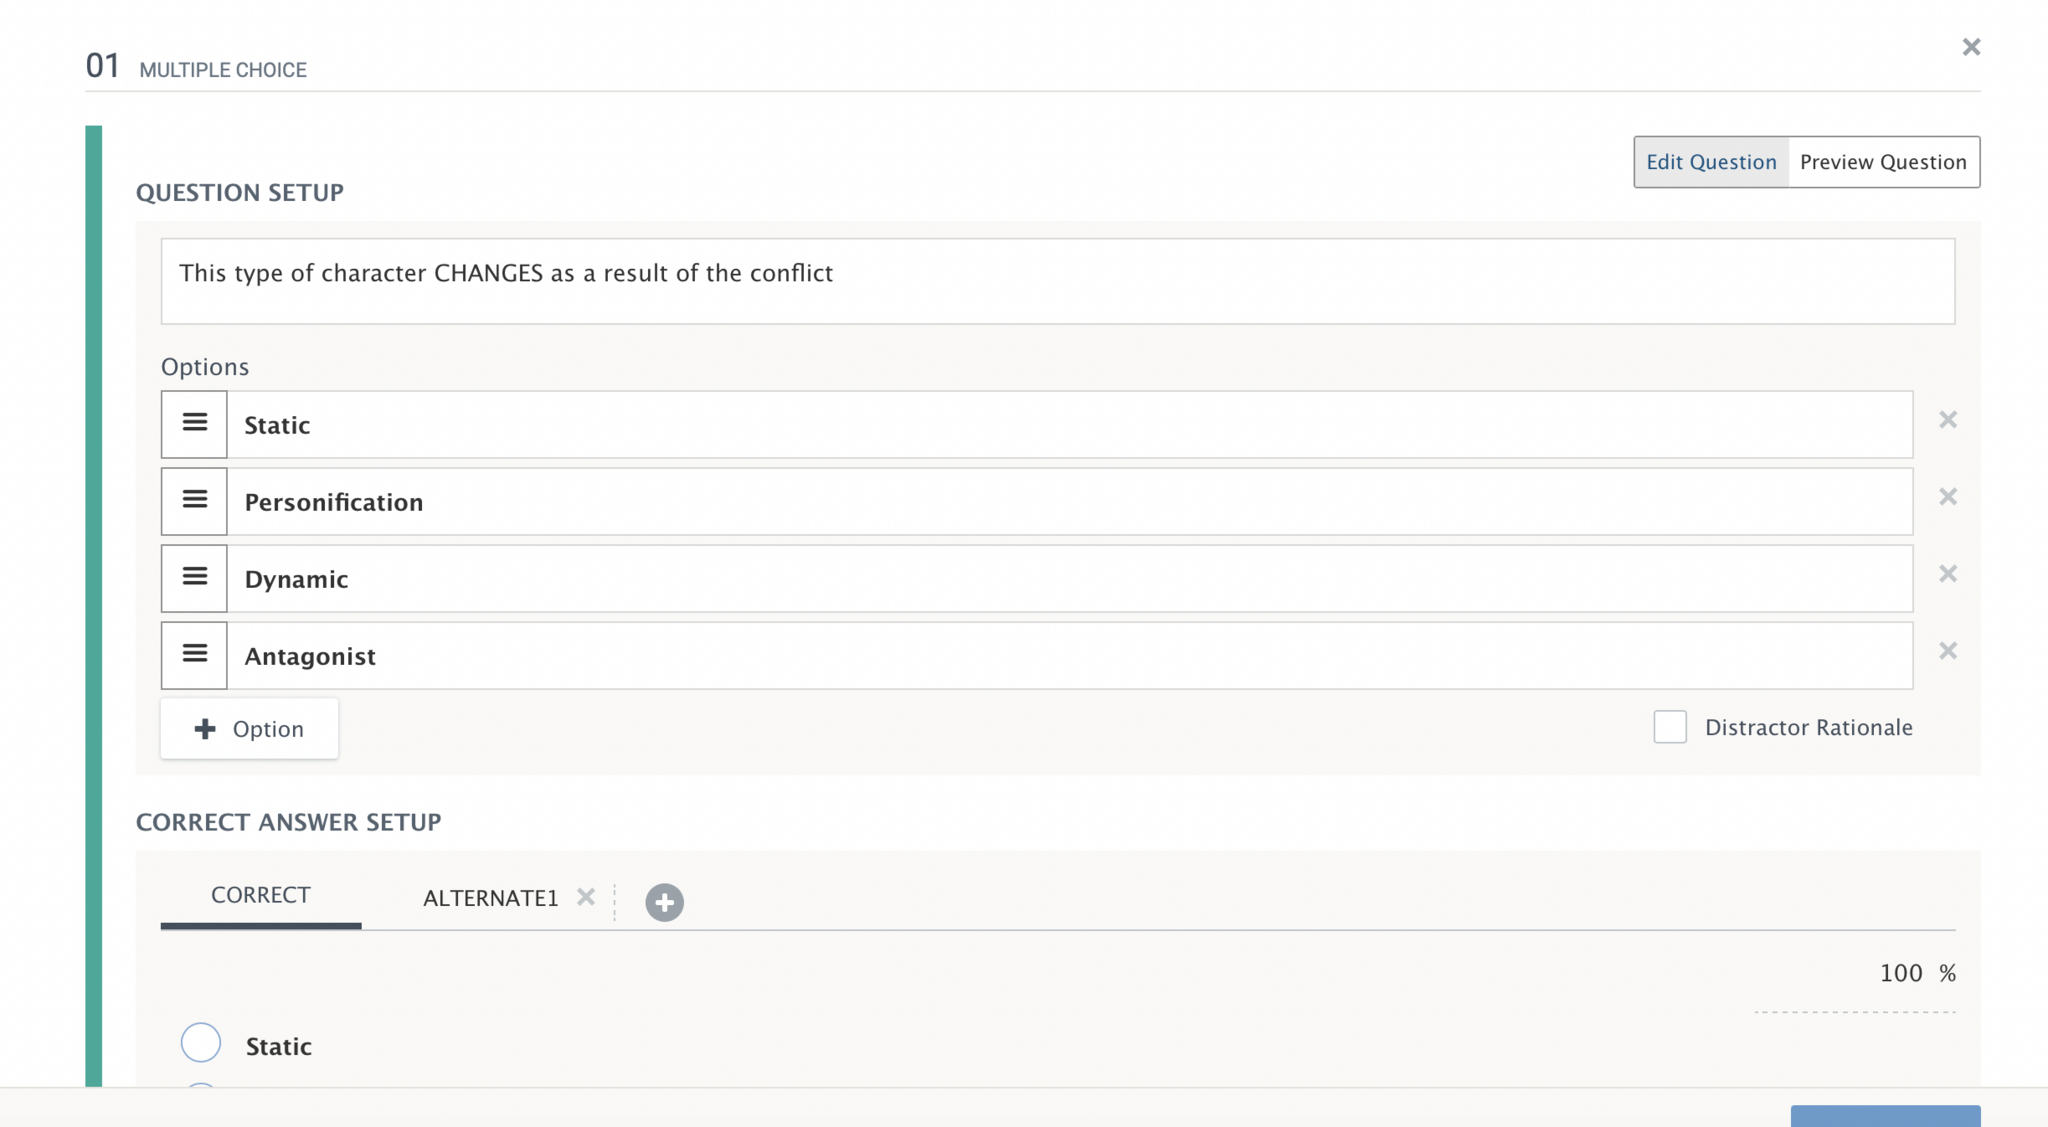The width and height of the screenshot is (2048, 1127).
Task: Click the drag handle beside Dynamic option
Action: [x=194, y=578]
